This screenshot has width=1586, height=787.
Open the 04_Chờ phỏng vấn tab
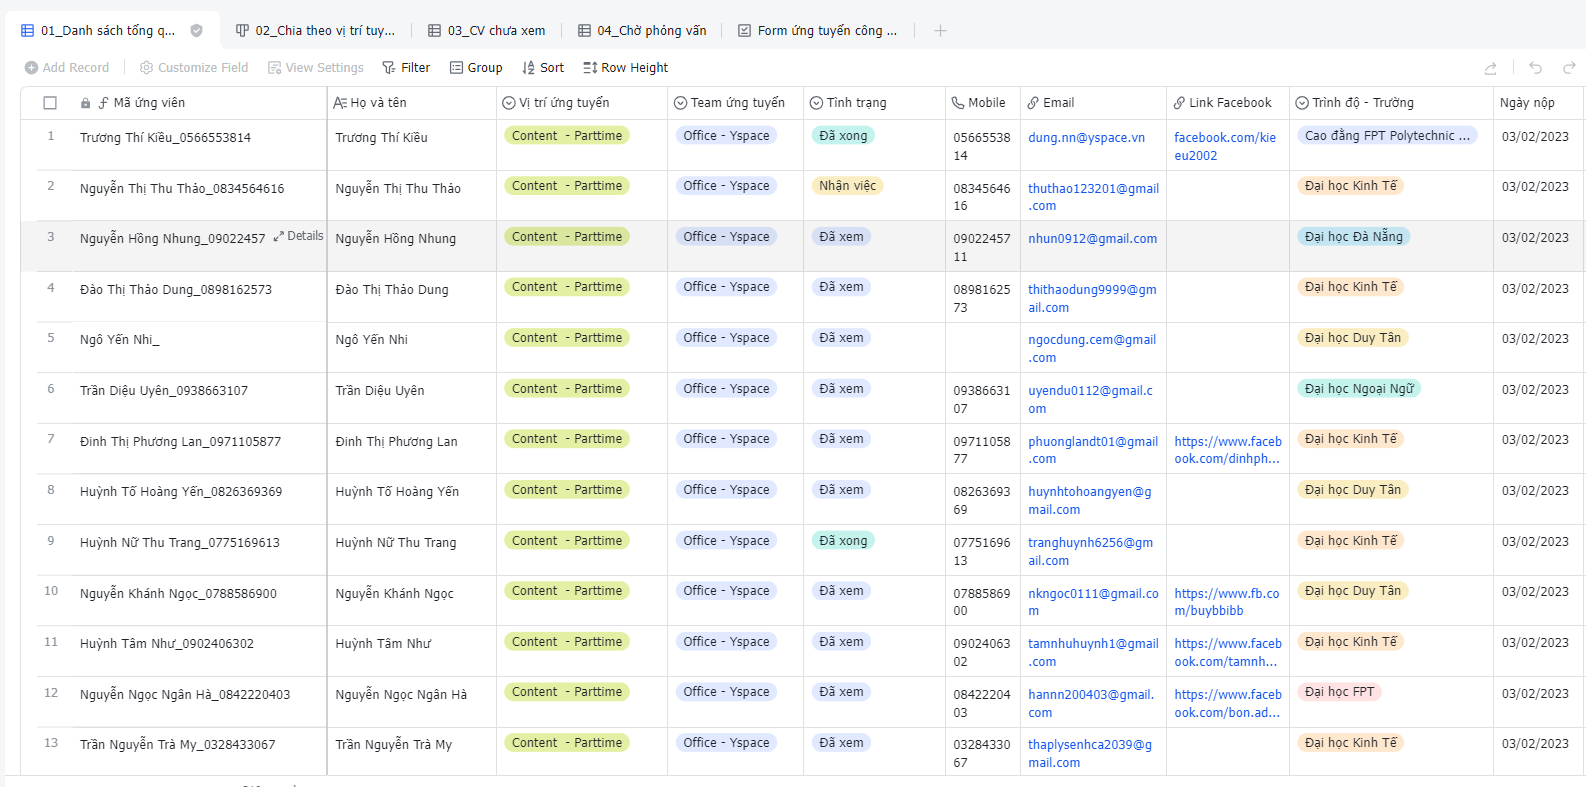click(642, 31)
